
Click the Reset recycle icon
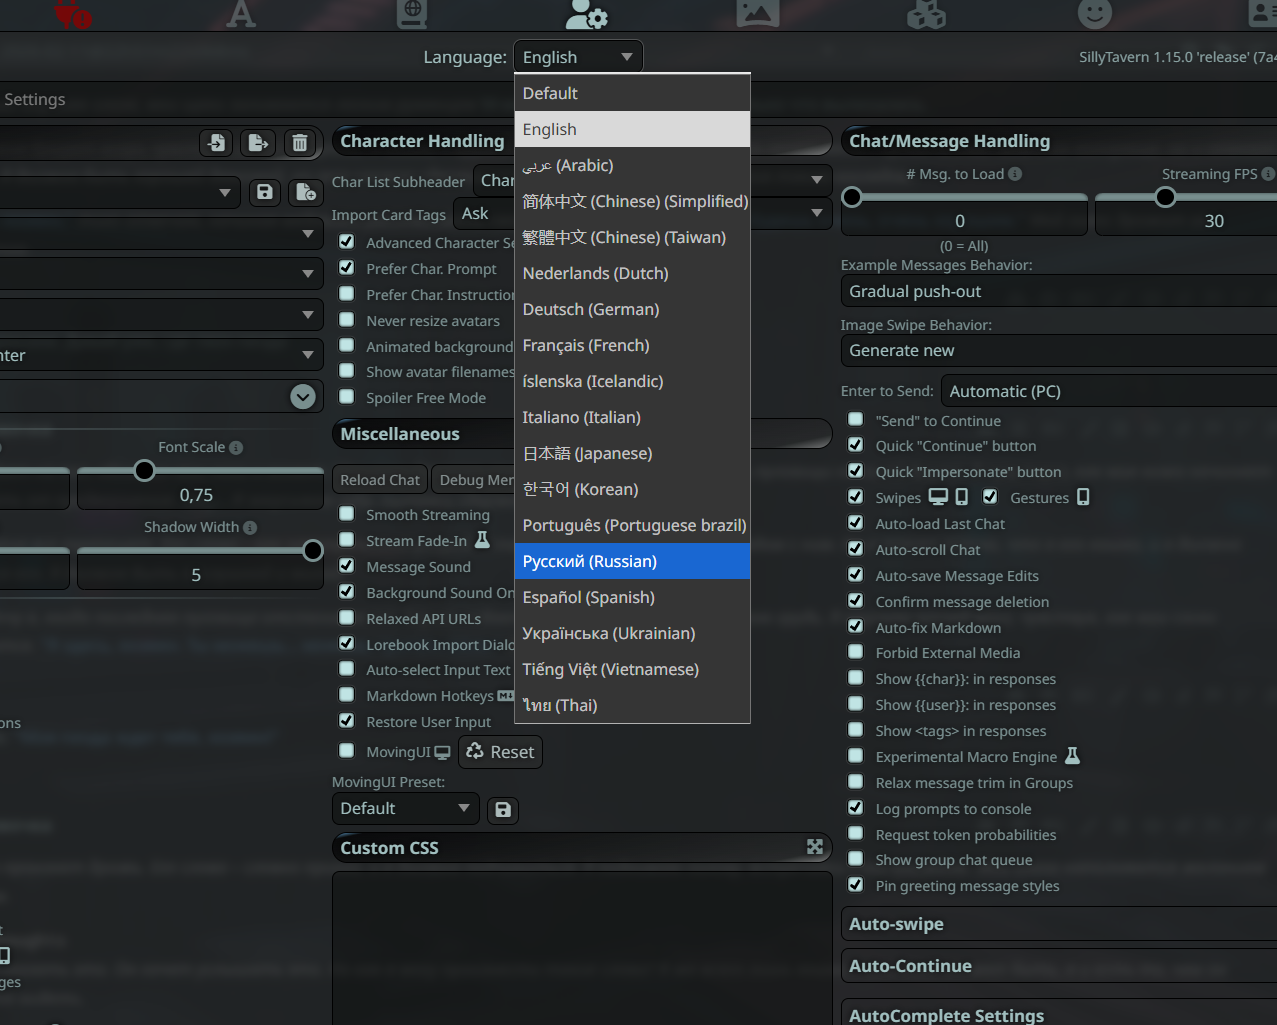point(475,751)
